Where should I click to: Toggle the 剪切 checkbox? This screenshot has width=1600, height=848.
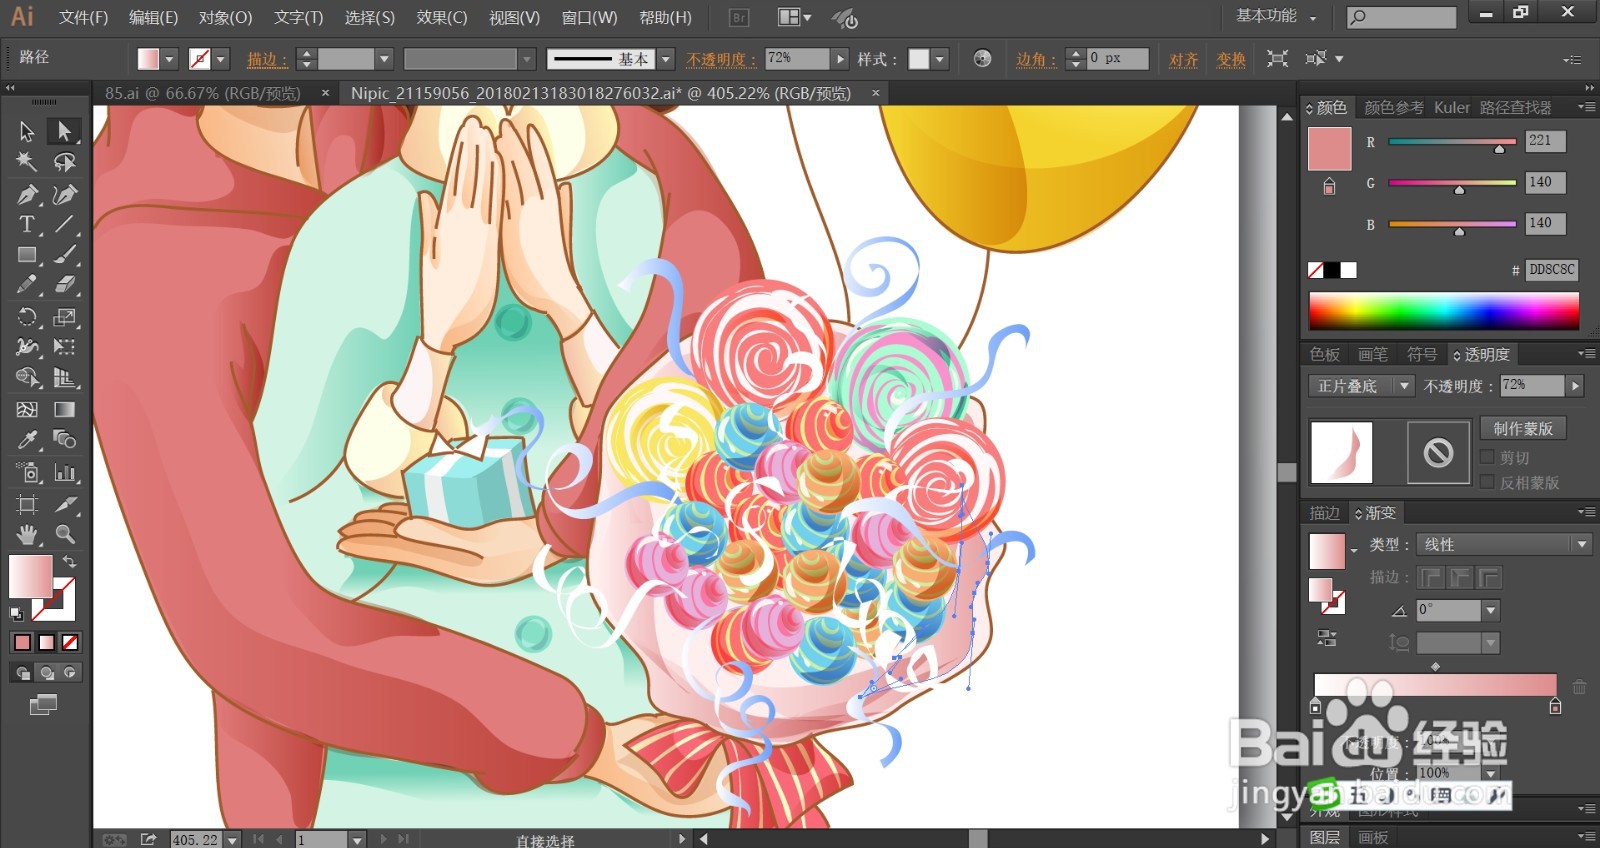tap(1487, 457)
